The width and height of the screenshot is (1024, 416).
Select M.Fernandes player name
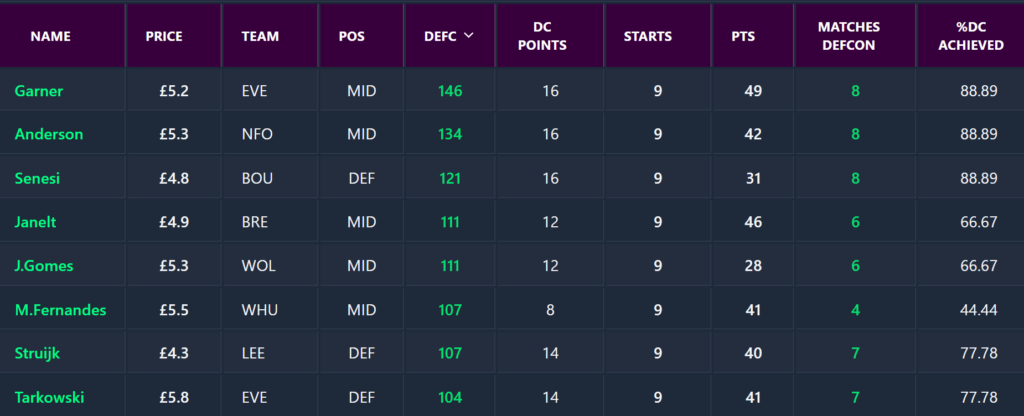pos(60,310)
